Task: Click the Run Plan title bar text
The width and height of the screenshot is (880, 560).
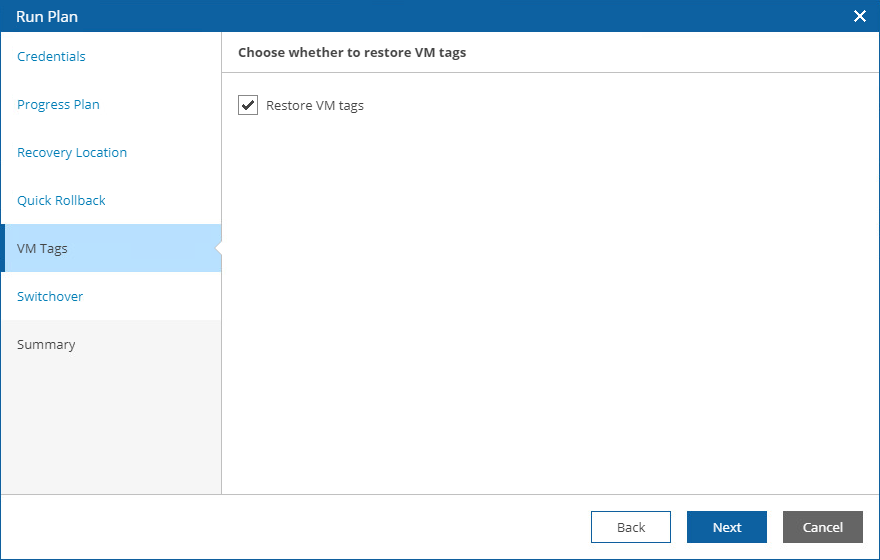Action: point(47,16)
